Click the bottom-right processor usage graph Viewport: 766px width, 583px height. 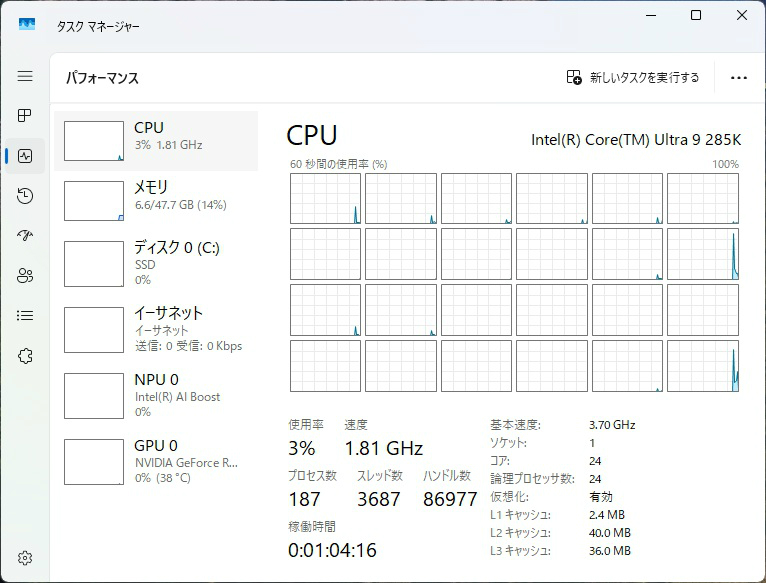click(702, 366)
